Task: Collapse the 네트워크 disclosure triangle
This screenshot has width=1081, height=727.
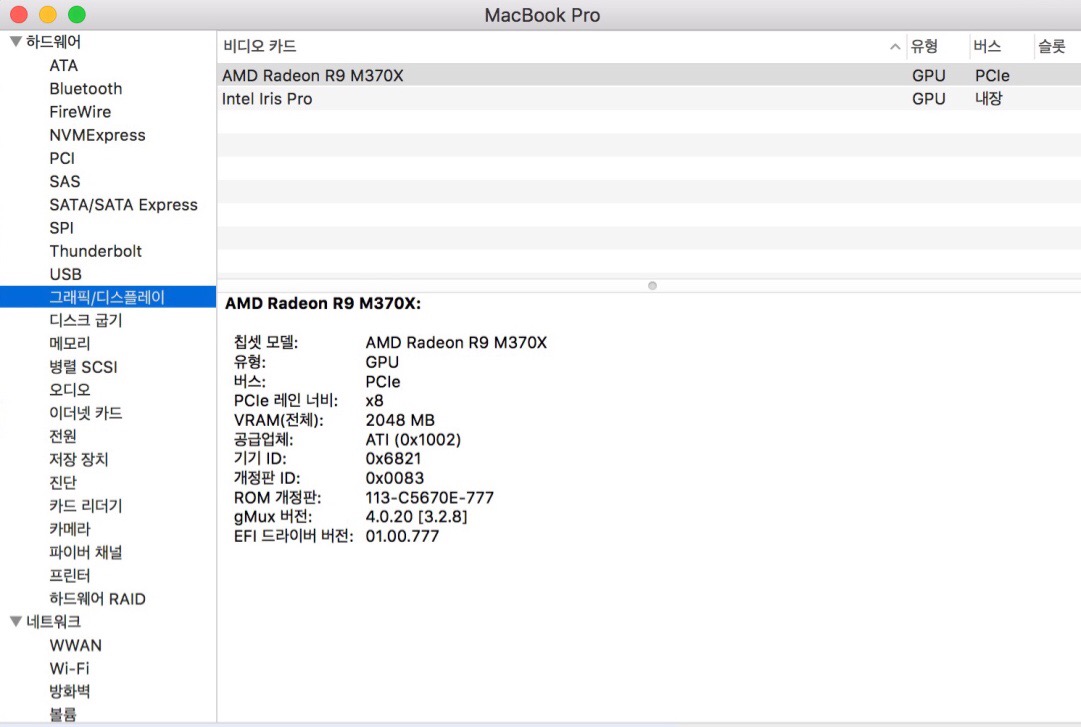Action: (x=15, y=622)
